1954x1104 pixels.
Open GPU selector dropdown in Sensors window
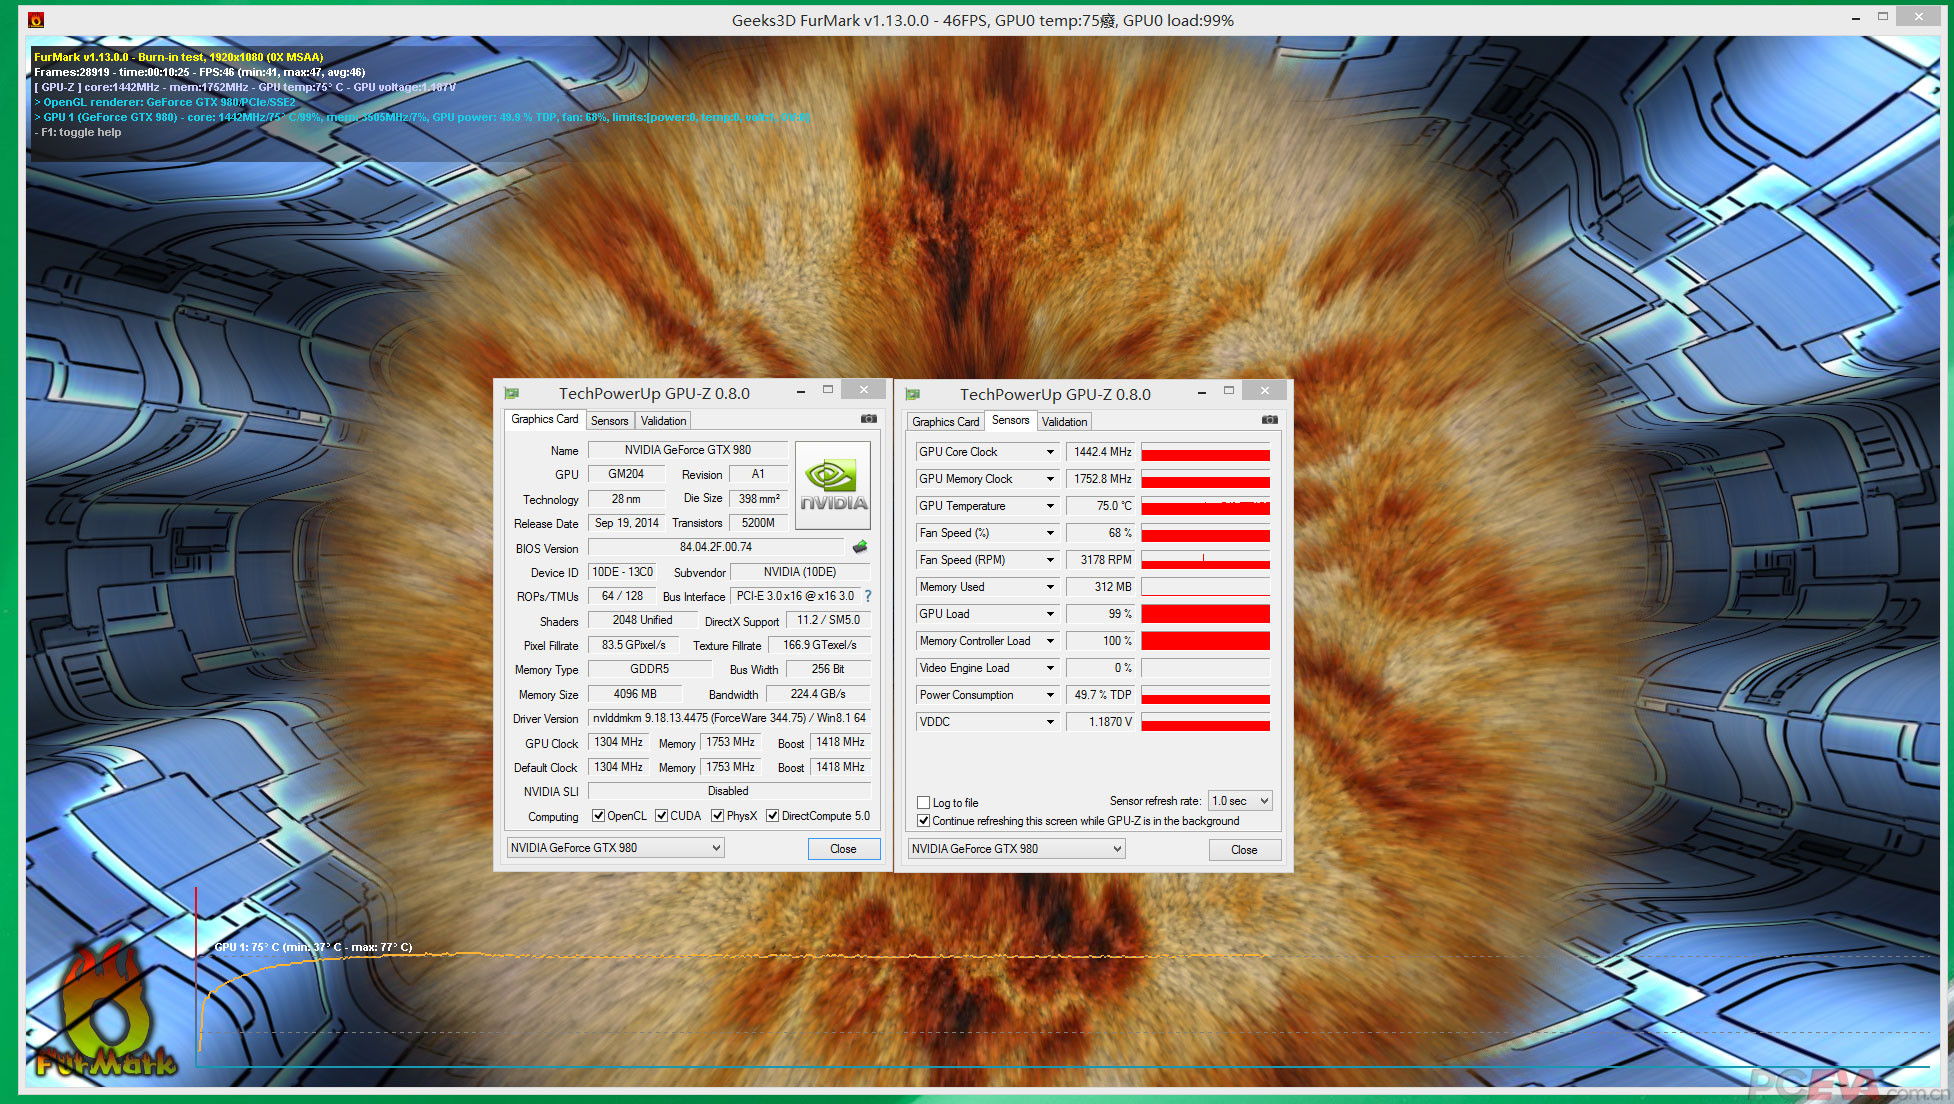[1017, 849]
